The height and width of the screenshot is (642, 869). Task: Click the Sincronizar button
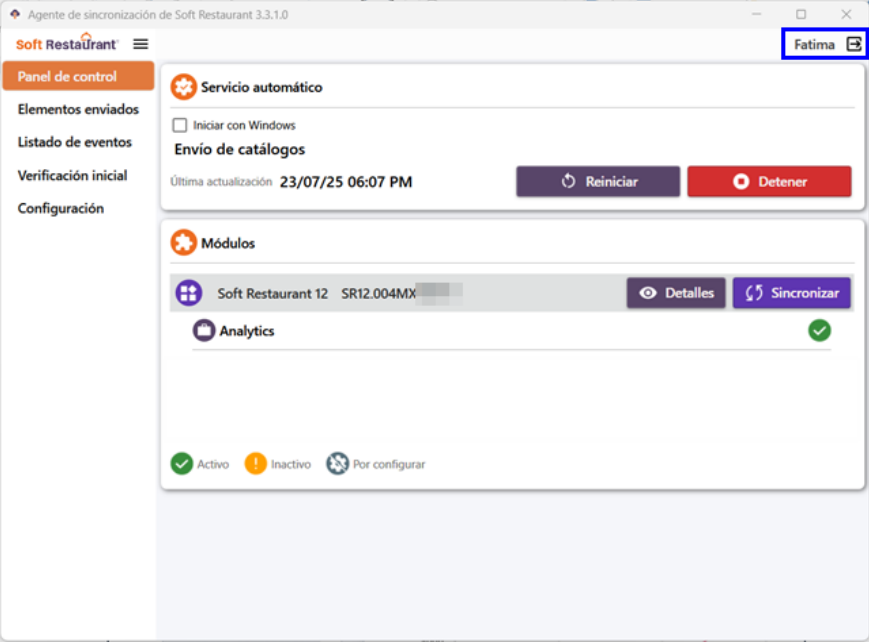point(791,293)
